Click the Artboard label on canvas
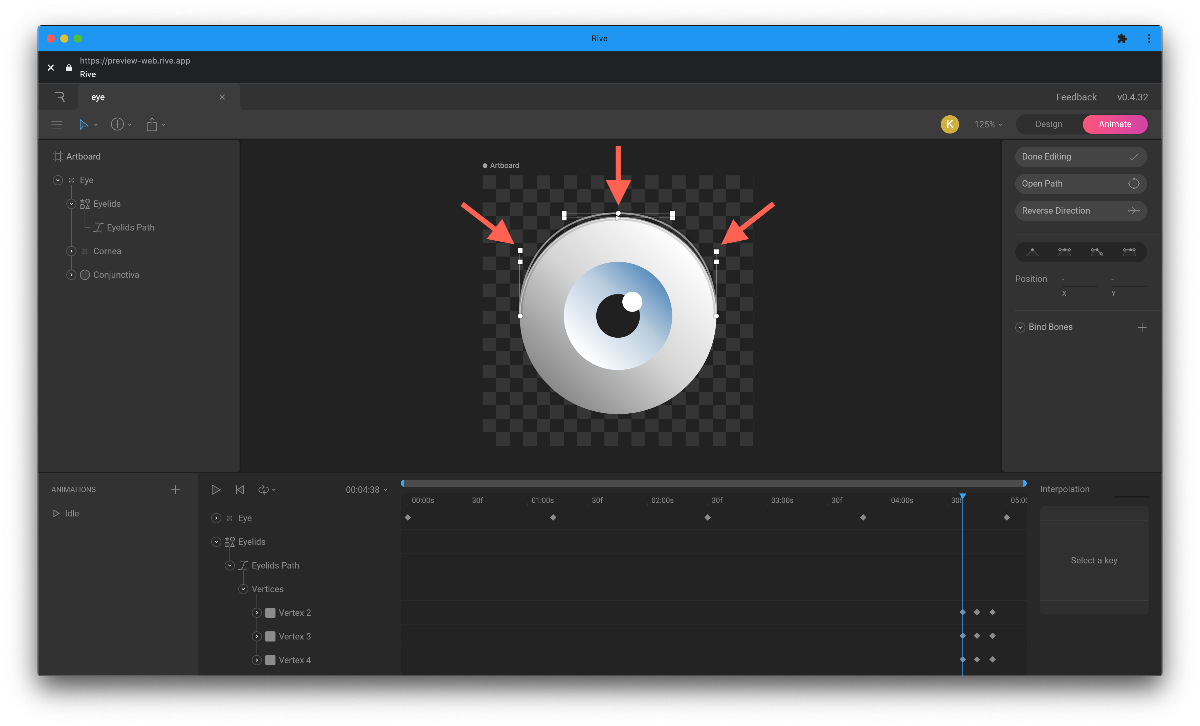The height and width of the screenshot is (726, 1200). pyautogui.click(x=504, y=165)
